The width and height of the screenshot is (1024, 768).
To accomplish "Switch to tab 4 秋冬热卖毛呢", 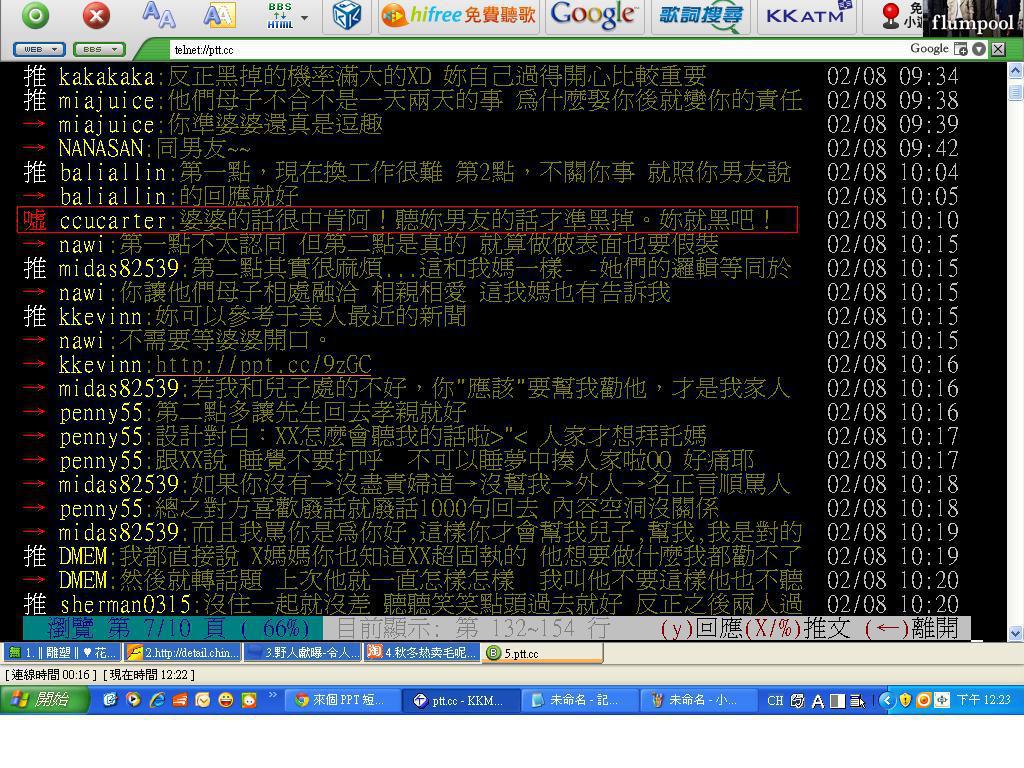I will (422, 652).
